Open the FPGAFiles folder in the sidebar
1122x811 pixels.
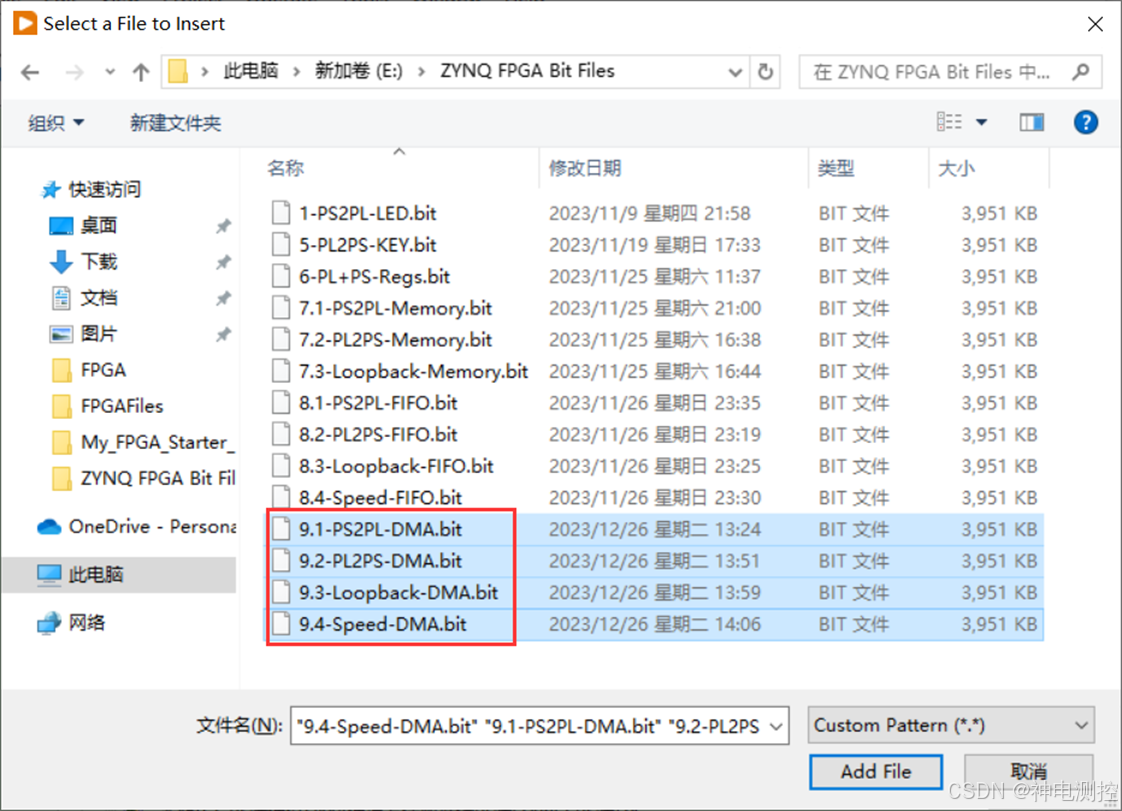coord(108,406)
